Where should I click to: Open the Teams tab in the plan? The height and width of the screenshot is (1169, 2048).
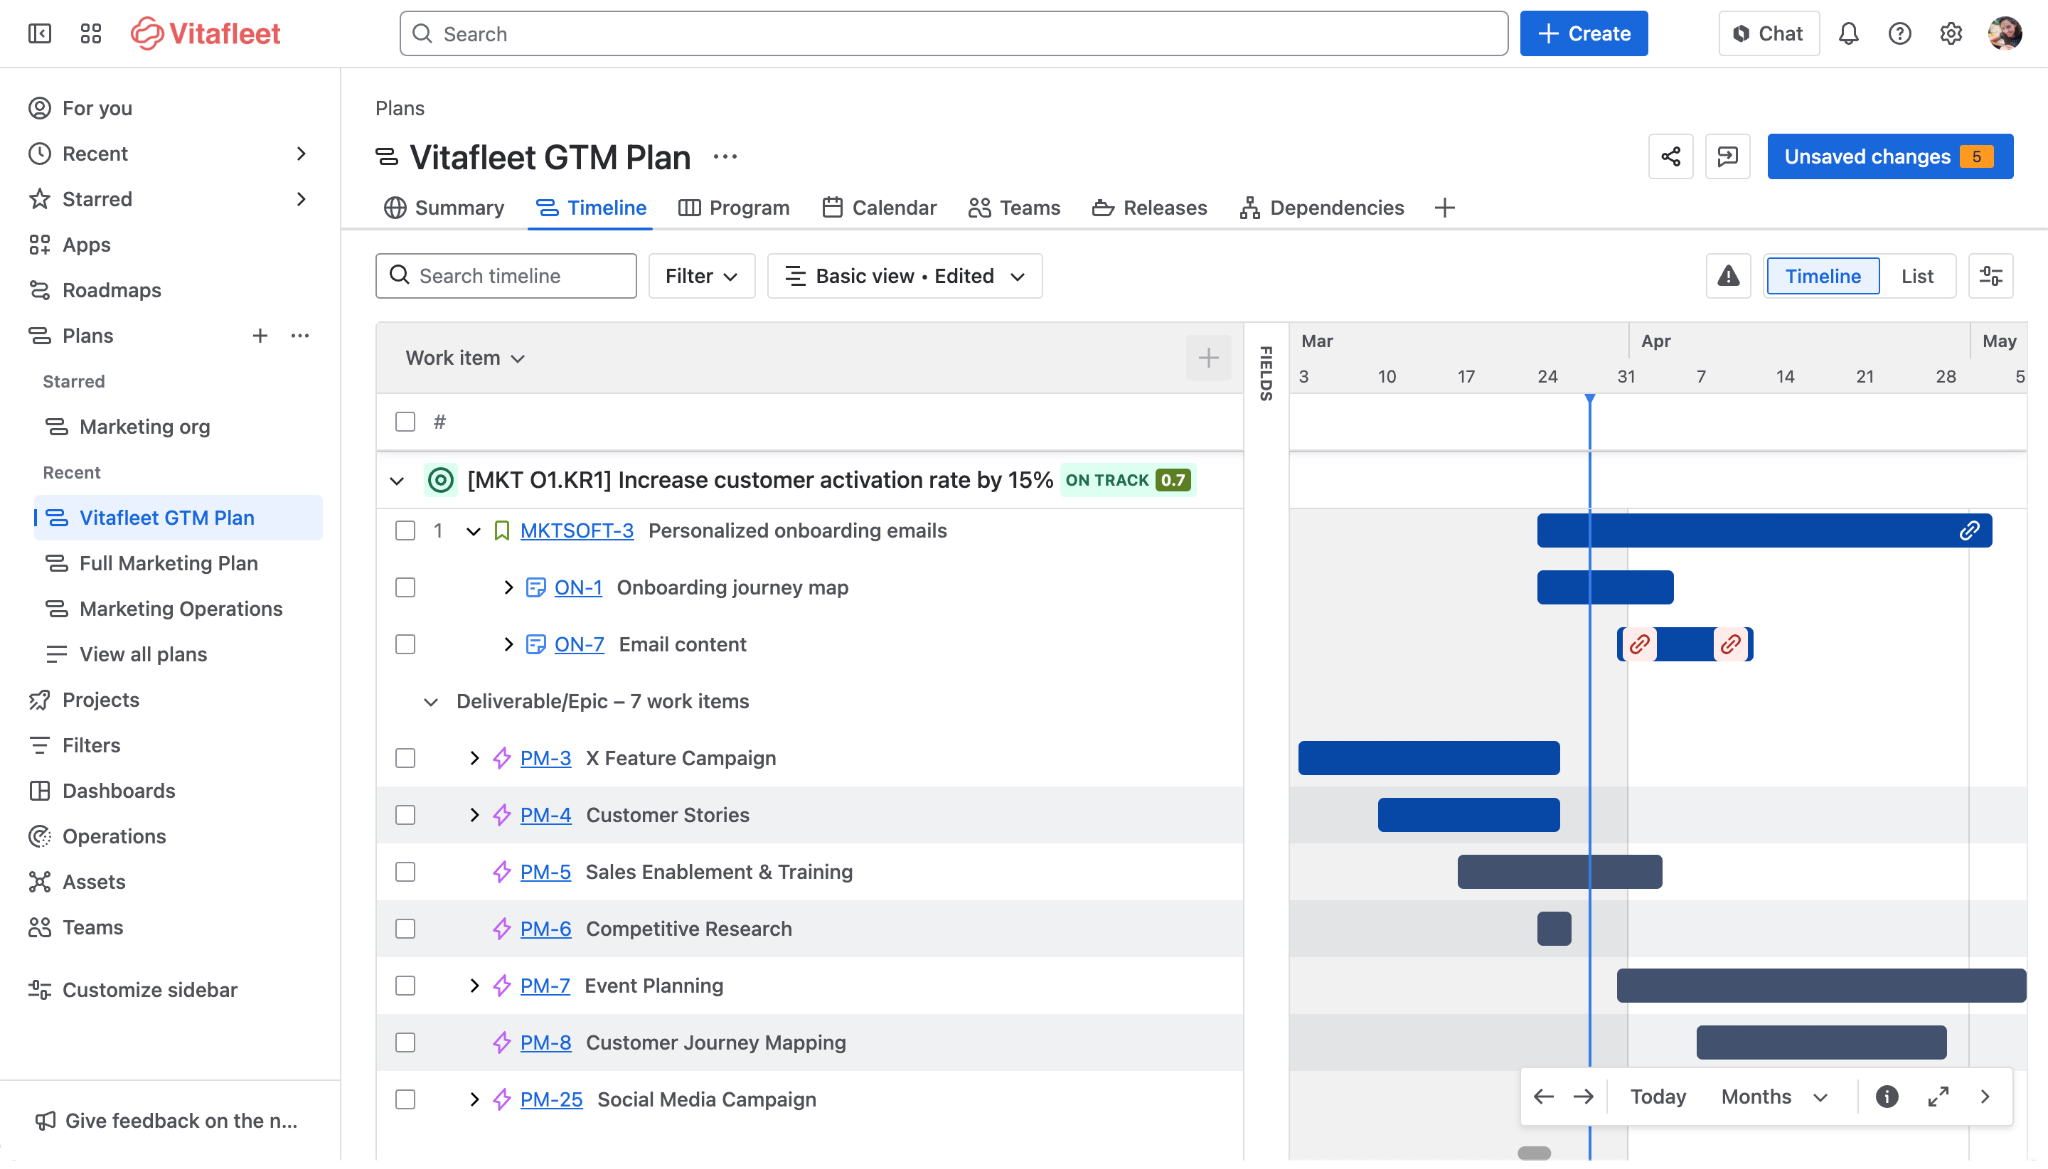1014,208
